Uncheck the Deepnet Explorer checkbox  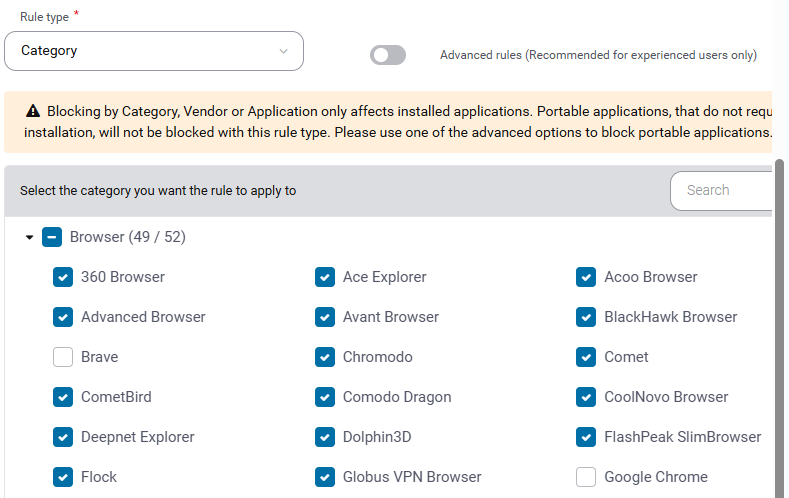tap(63, 437)
